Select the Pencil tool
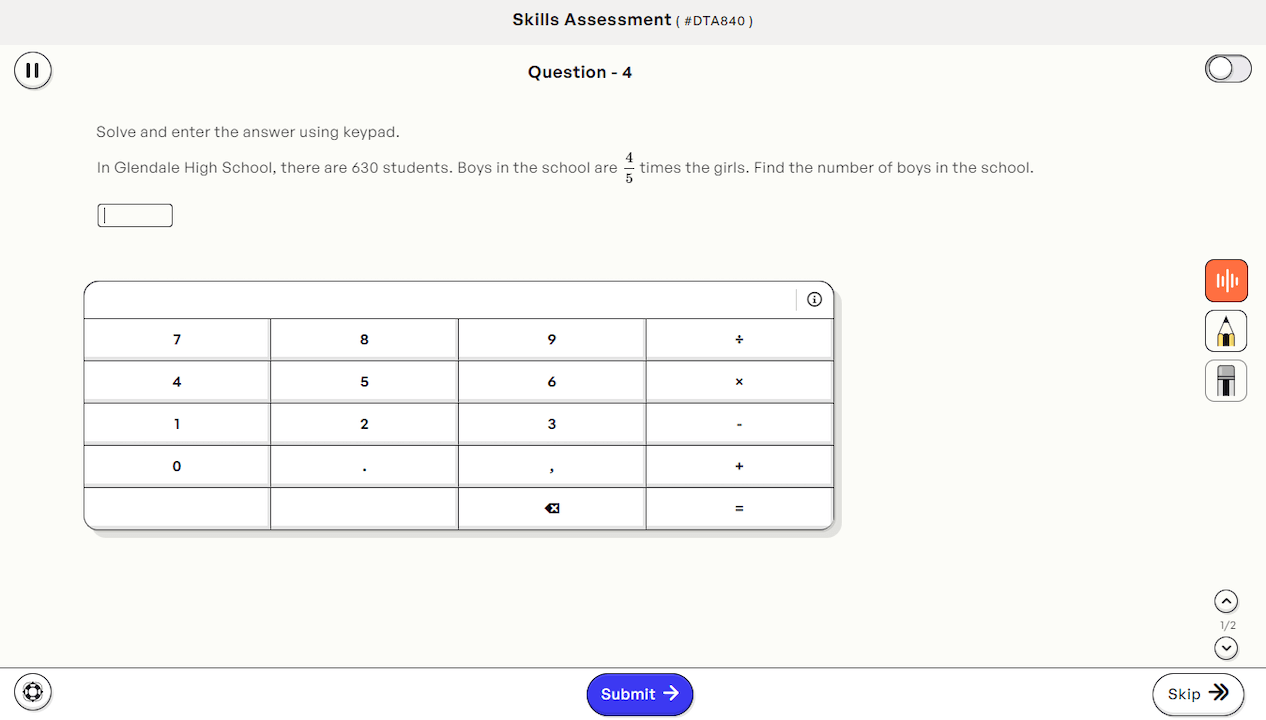The height and width of the screenshot is (720, 1266). tap(1226, 330)
